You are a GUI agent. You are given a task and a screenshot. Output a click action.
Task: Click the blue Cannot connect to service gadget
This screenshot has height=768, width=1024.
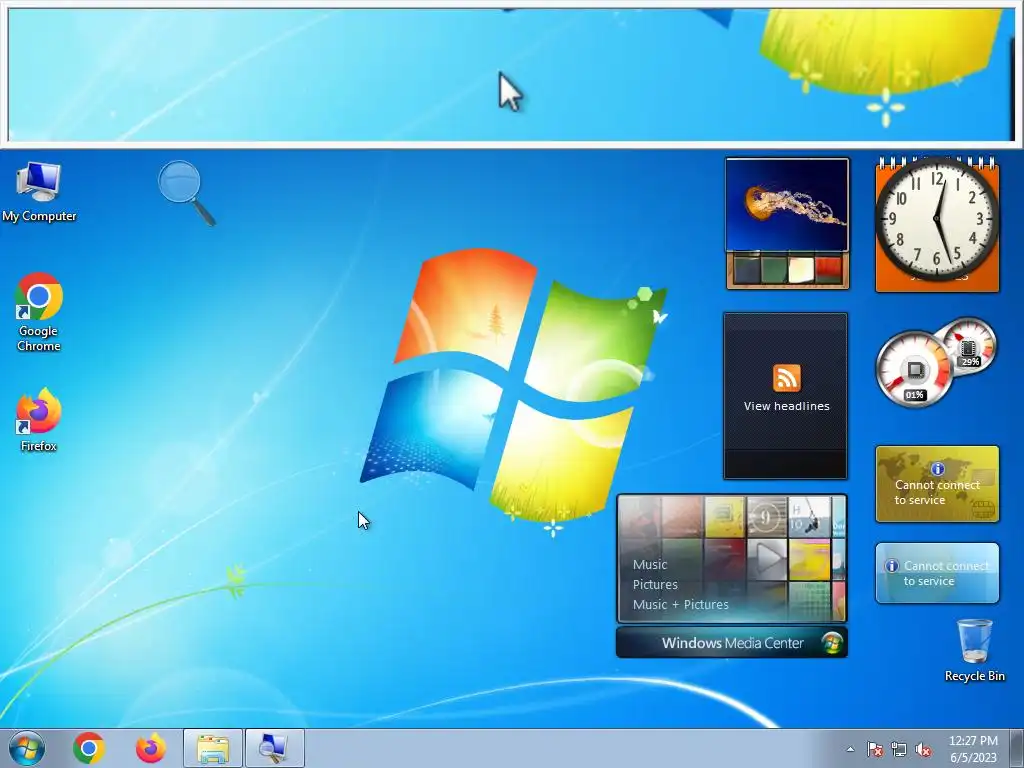tap(937, 573)
